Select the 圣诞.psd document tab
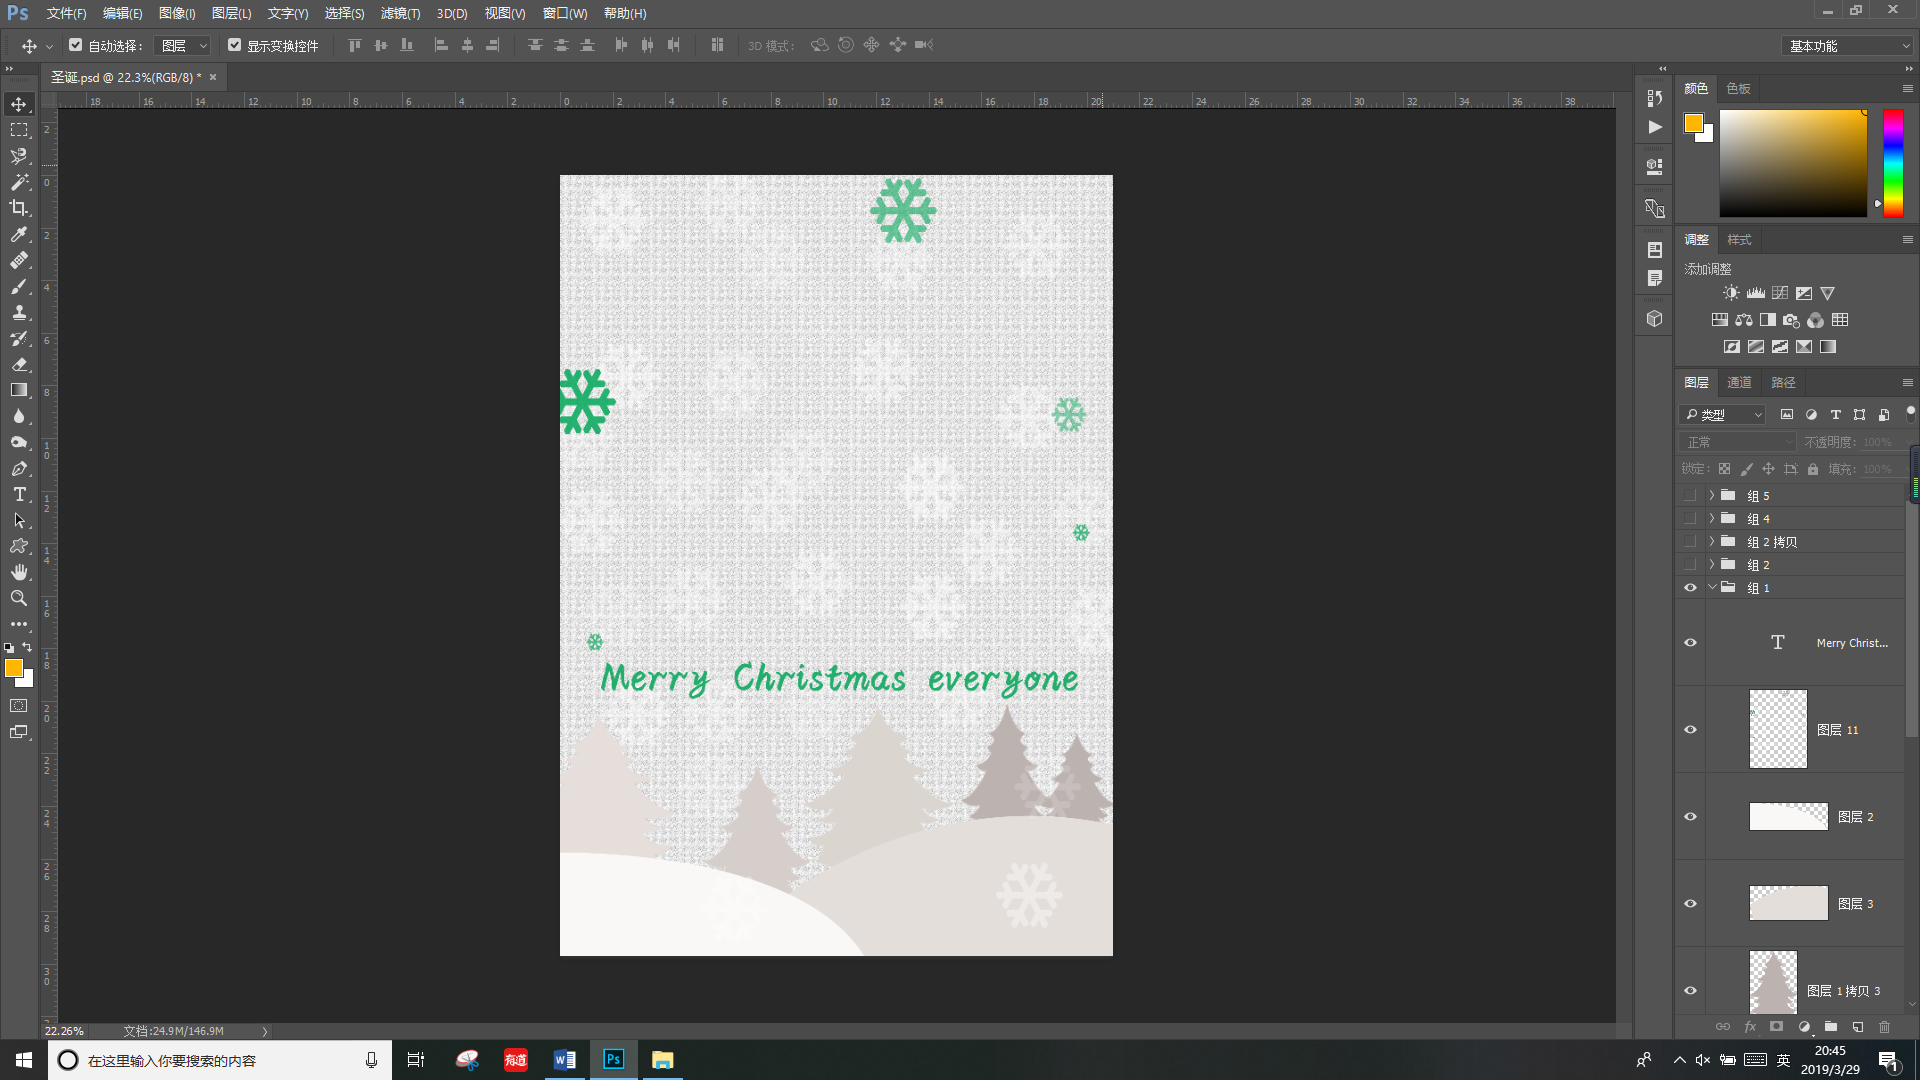1920x1080 pixels. [133, 77]
